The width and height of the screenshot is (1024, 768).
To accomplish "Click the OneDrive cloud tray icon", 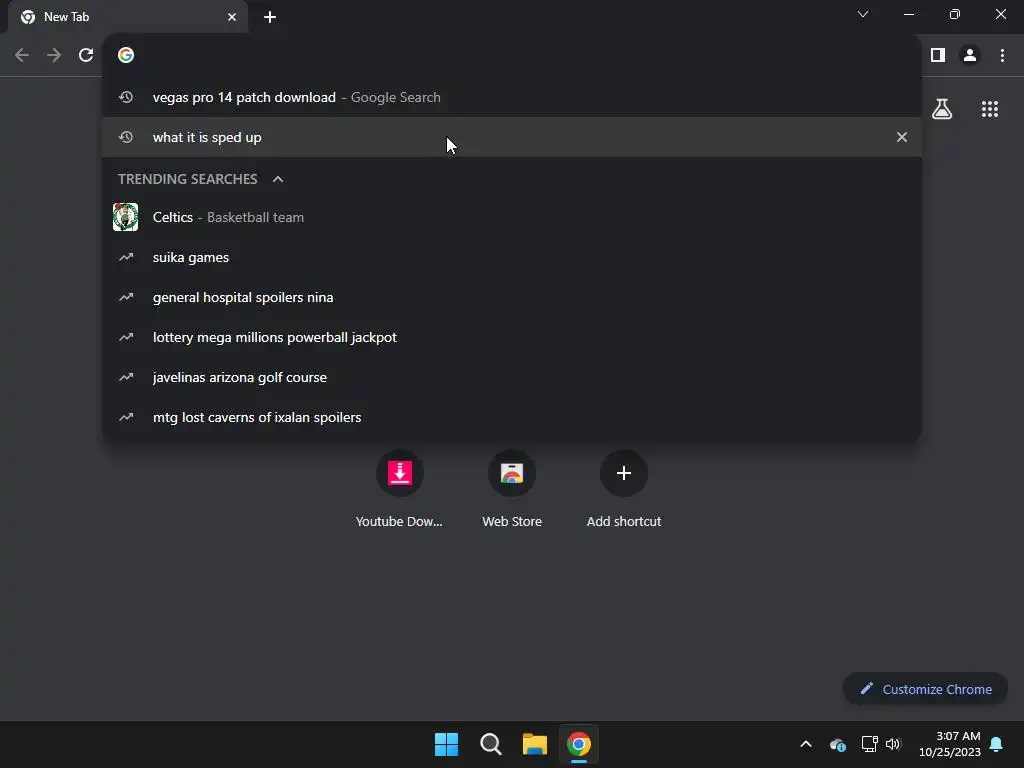I will click(x=838, y=744).
